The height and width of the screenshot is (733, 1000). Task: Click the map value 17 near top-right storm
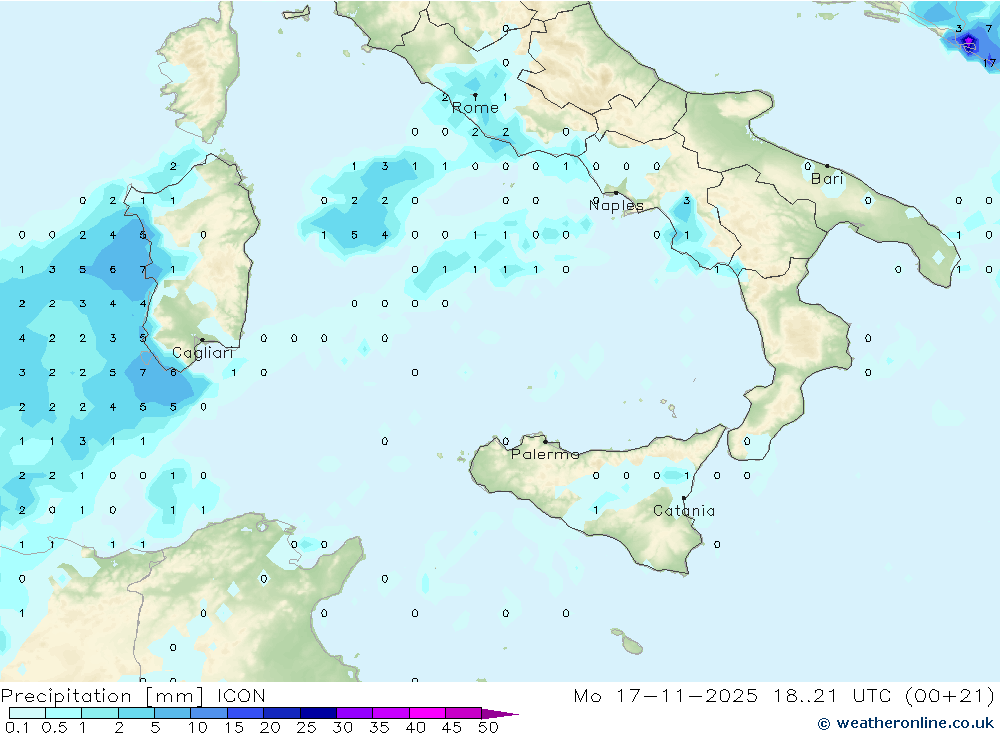[989, 63]
